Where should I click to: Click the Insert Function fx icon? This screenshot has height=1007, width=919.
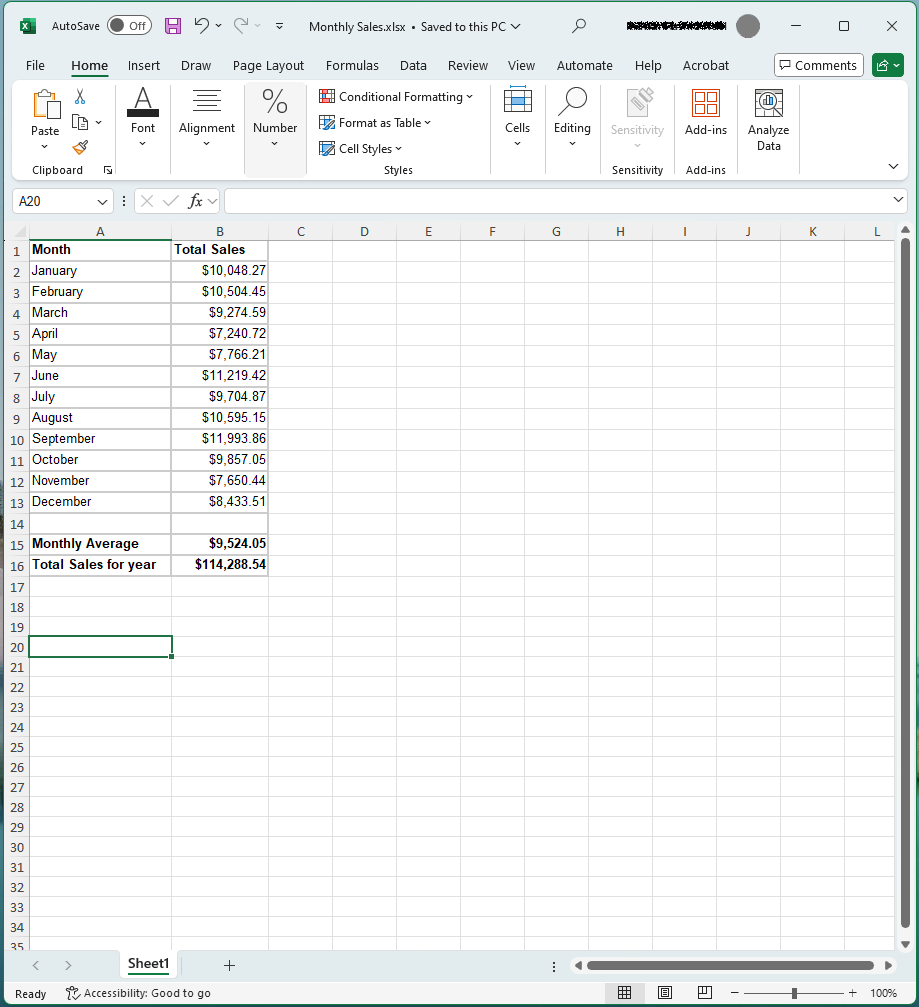tap(196, 201)
